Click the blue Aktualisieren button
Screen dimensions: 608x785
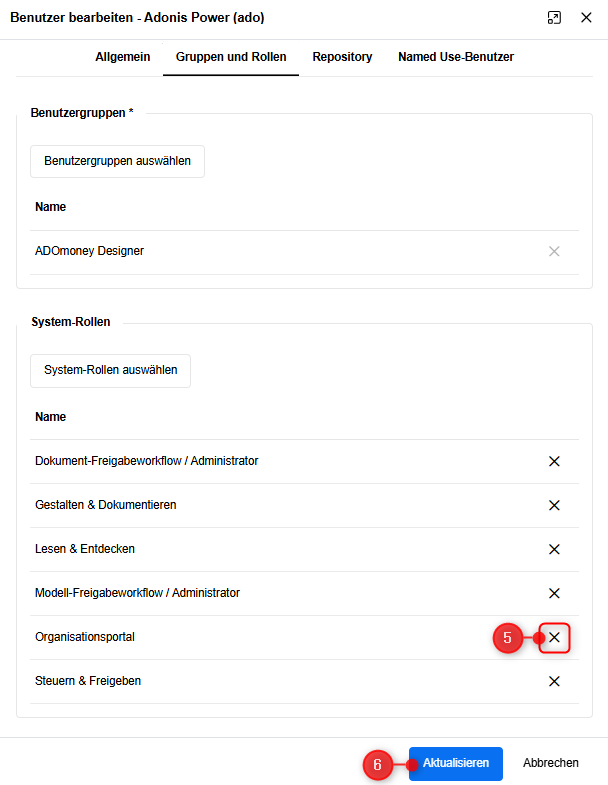pyautogui.click(x=455, y=763)
